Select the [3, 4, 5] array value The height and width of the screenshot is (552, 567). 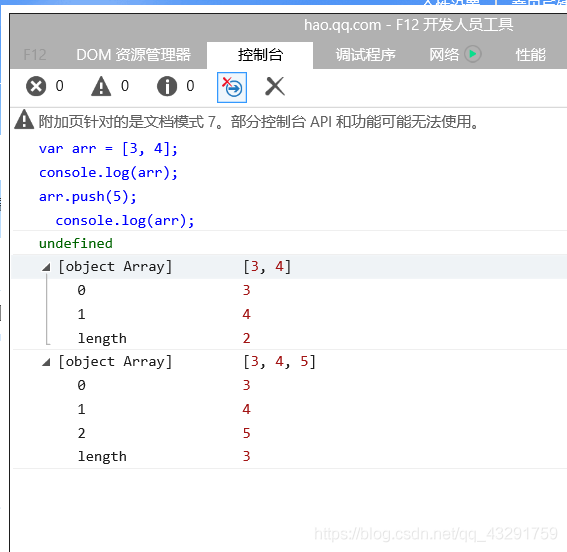click(280, 361)
